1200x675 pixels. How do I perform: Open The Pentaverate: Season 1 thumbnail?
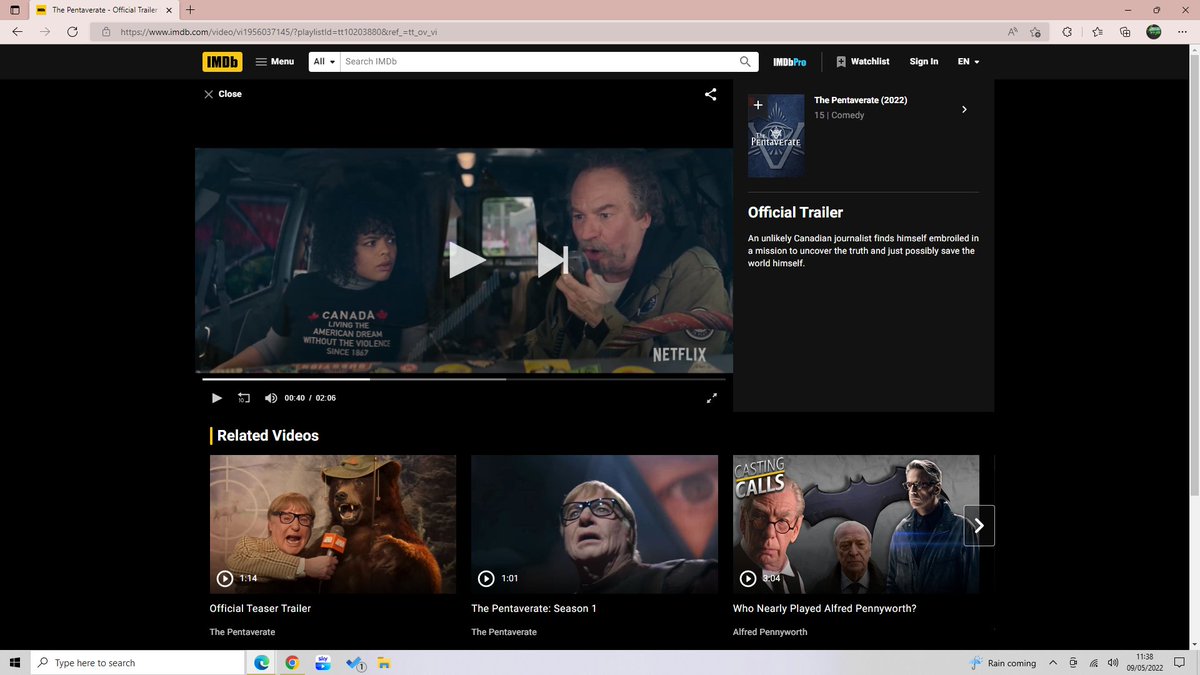pyautogui.click(x=594, y=524)
